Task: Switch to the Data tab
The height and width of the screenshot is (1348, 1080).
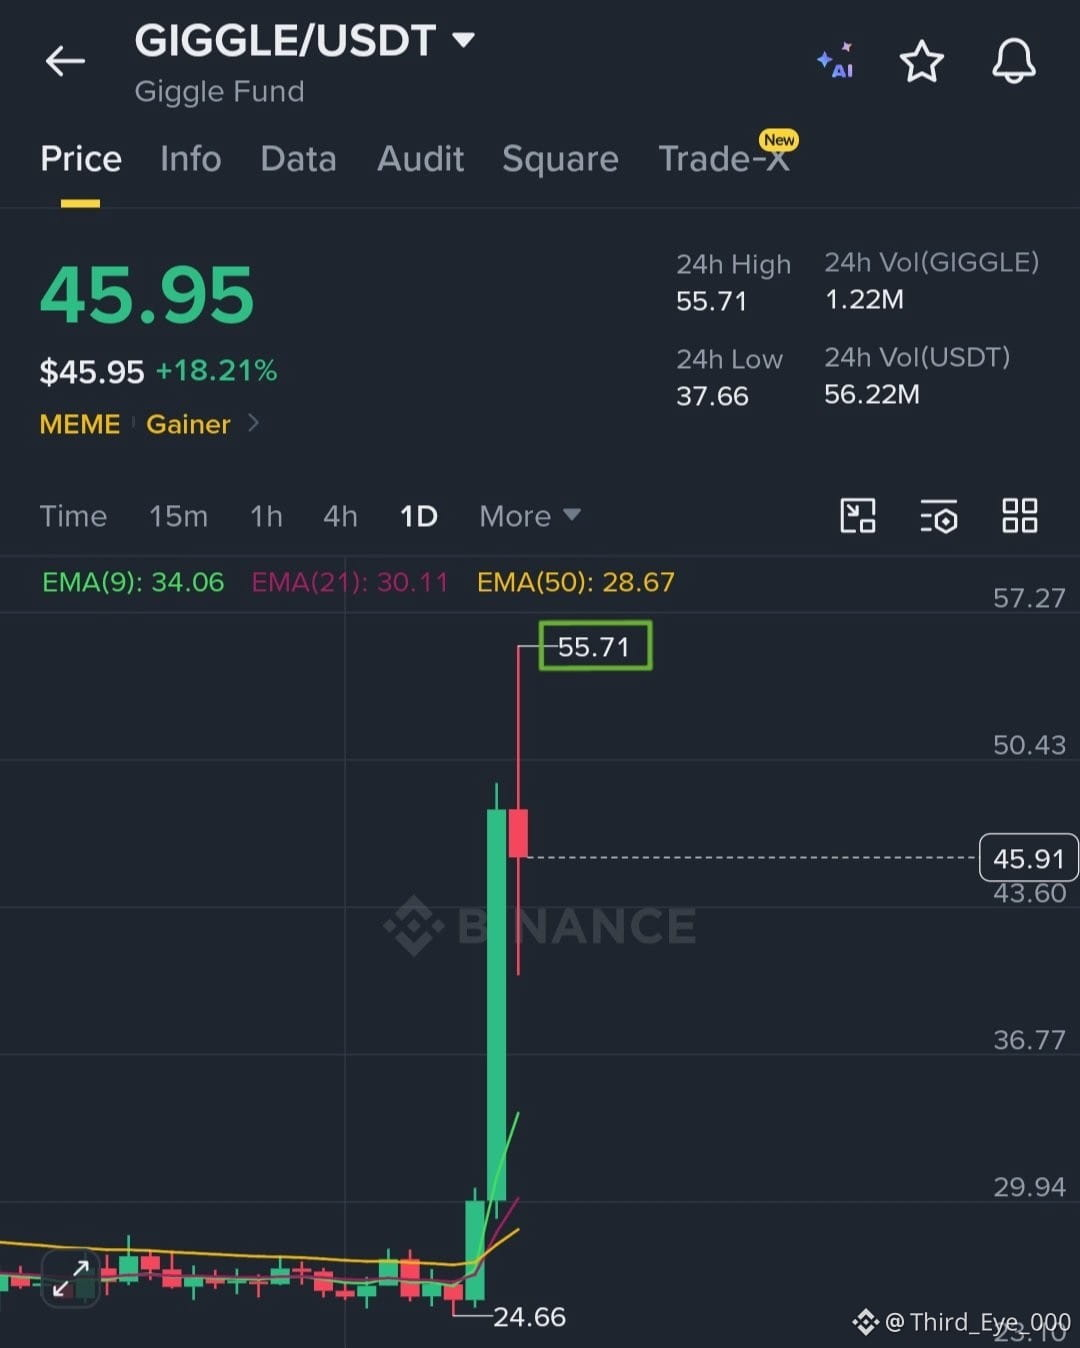Action: pos(298,159)
